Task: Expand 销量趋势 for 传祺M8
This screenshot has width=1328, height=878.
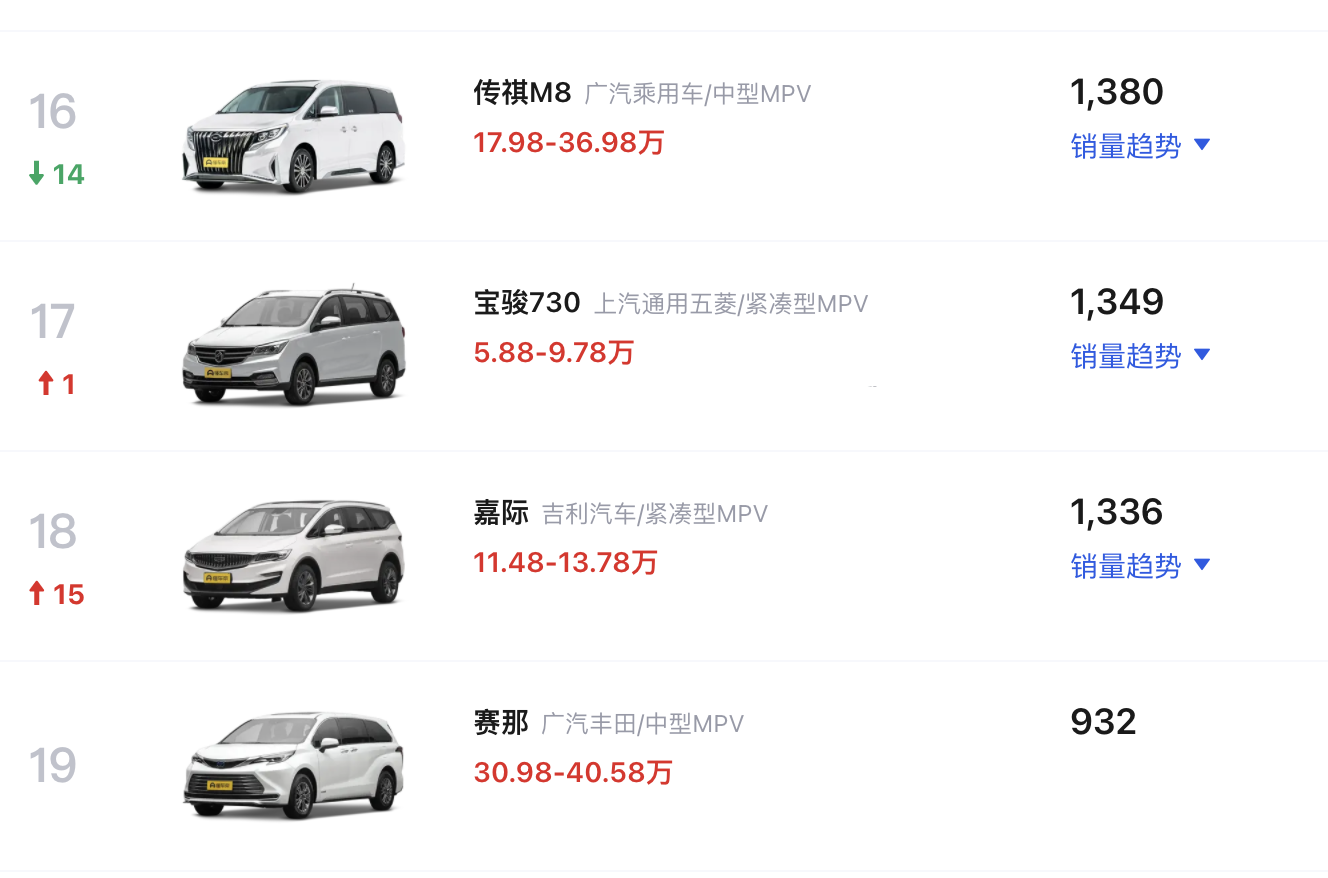Action: tap(1140, 146)
